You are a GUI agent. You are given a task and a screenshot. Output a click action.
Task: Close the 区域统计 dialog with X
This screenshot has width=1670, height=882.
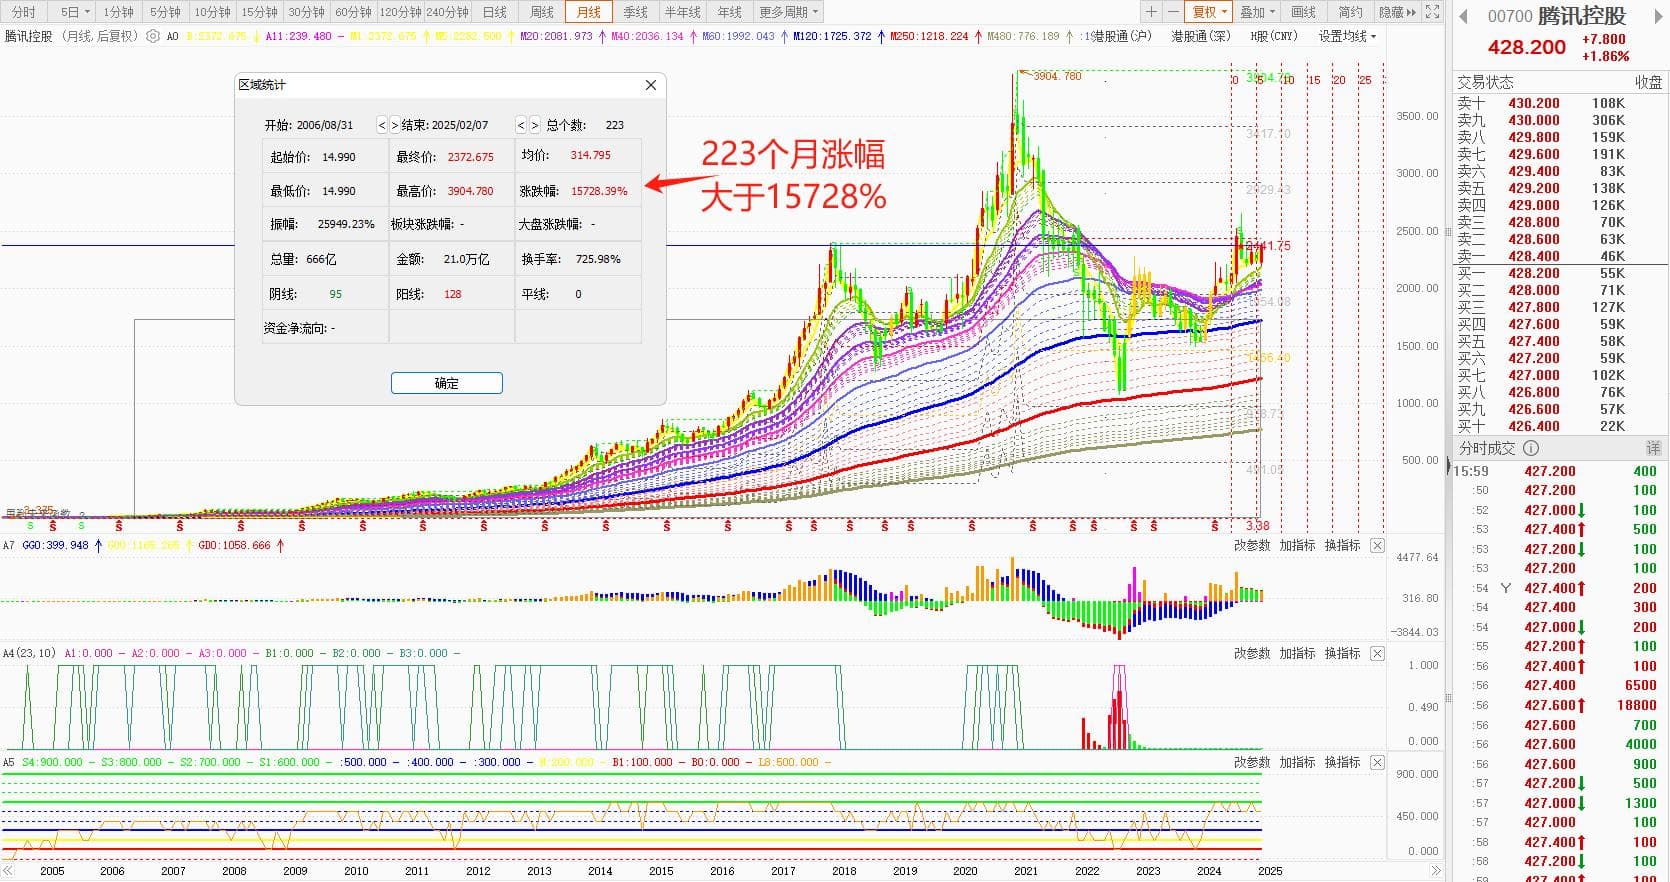pos(651,85)
